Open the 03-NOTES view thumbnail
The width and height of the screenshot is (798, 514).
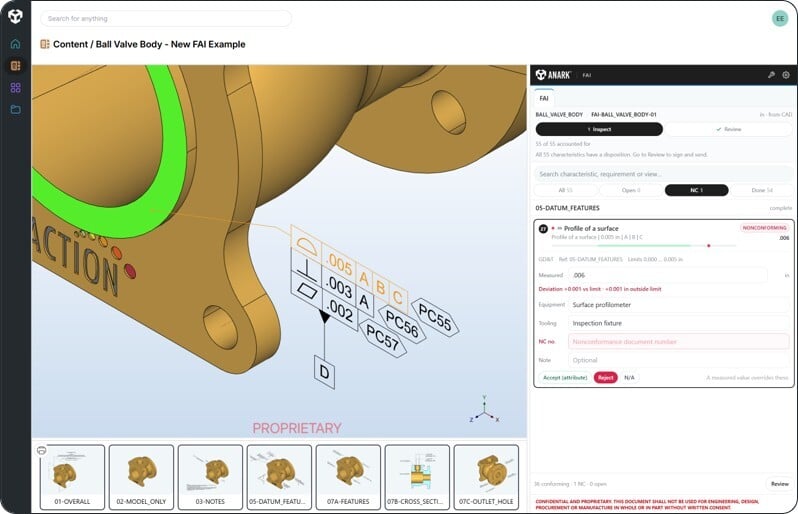(210, 477)
